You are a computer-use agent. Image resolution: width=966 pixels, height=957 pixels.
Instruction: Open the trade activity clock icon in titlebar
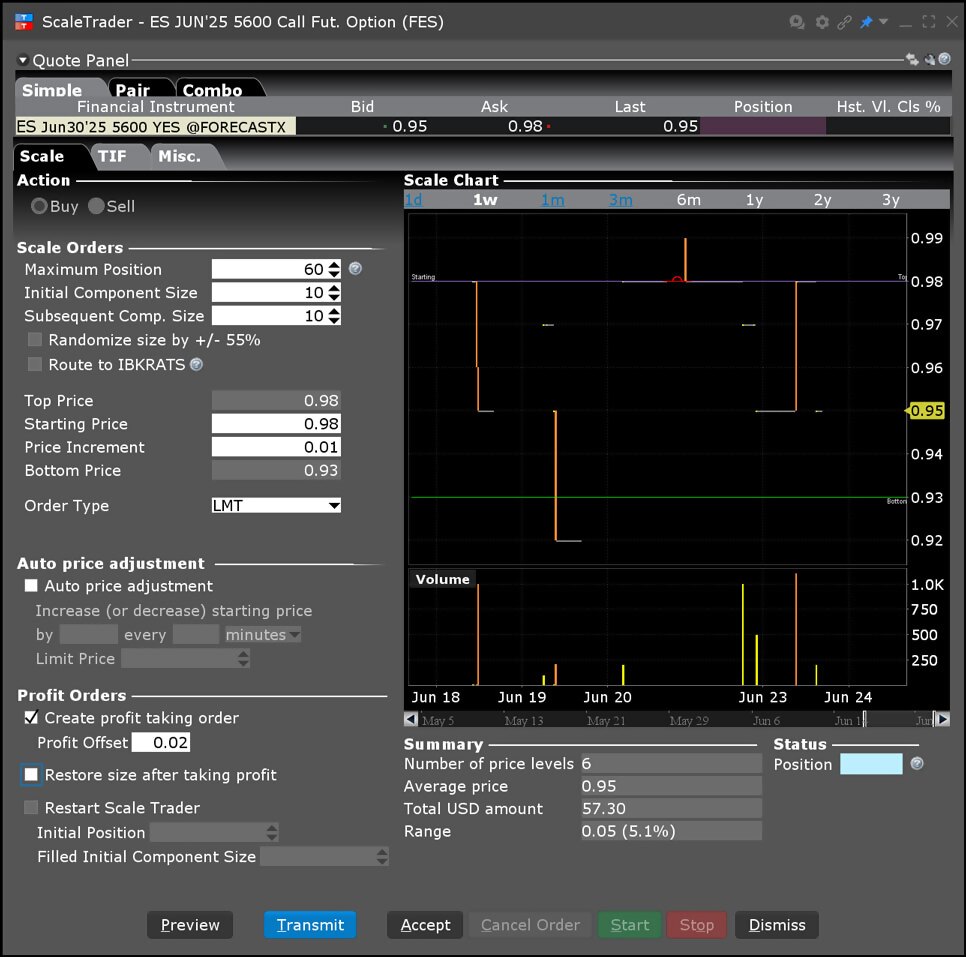797,22
